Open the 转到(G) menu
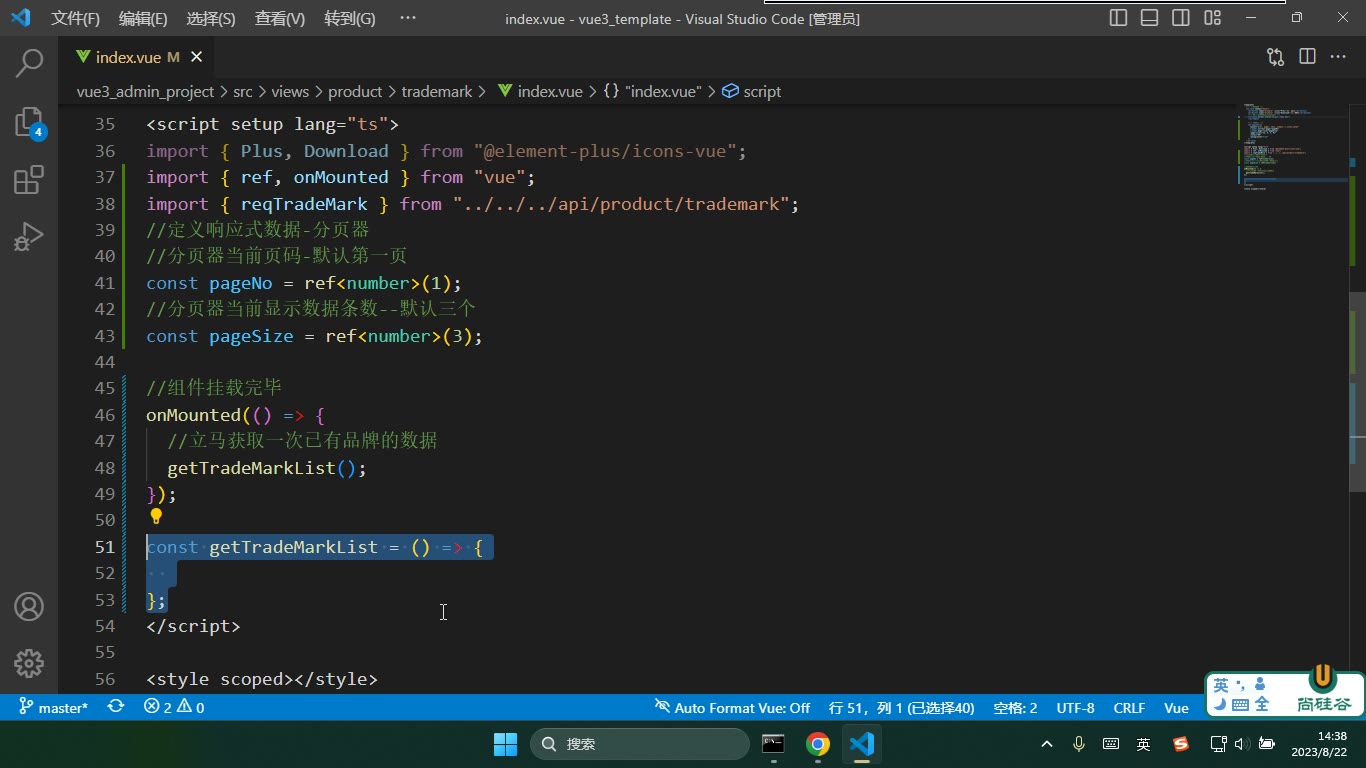The width and height of the screenshot is (1366, 768). (x=350, y=18)
